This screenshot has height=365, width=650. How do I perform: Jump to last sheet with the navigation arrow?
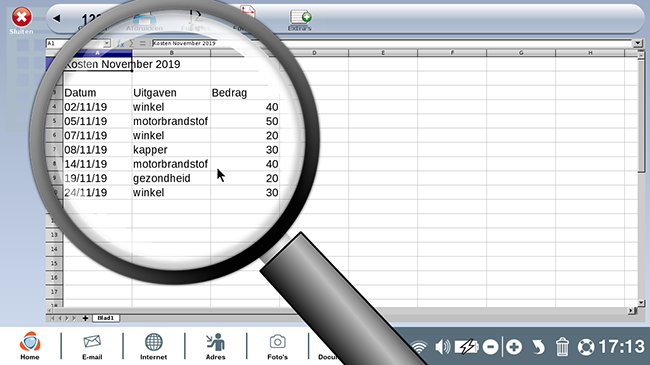click(x=74, y=318)
